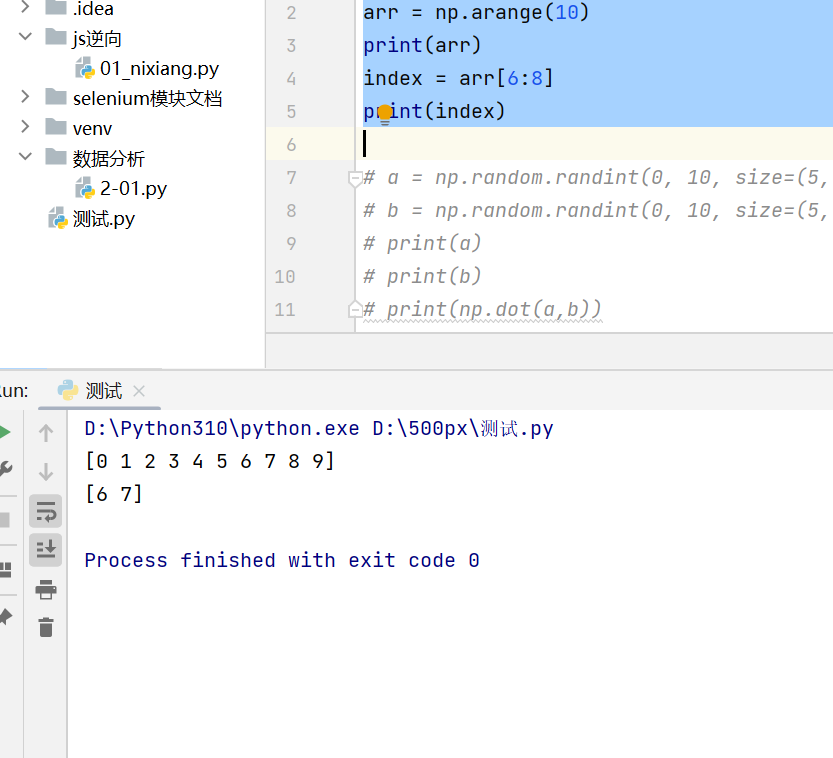Click the fold end marker at line 11
833x758 pixels.
(354, 309)
